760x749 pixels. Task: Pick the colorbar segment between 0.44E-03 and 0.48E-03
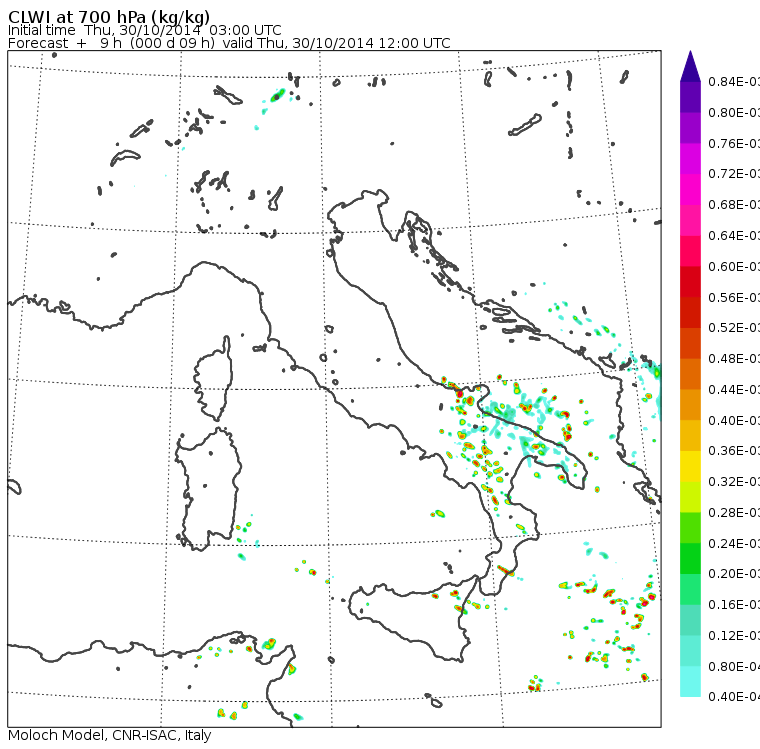(x=690, y=374)
